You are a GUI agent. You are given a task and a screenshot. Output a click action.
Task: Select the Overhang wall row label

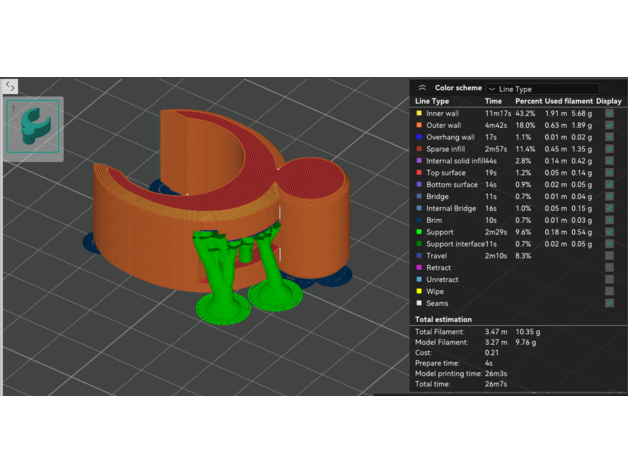pos(450,137)
